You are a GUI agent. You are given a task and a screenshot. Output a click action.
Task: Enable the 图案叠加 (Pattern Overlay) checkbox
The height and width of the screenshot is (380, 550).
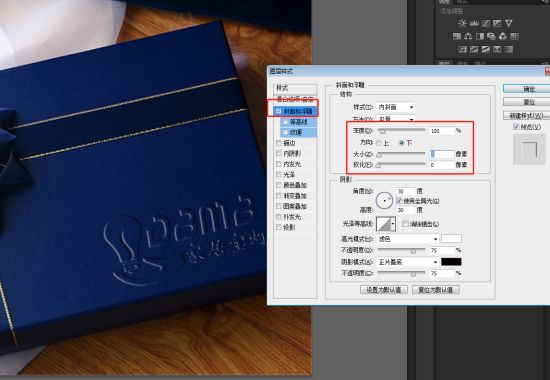point(279,206)
